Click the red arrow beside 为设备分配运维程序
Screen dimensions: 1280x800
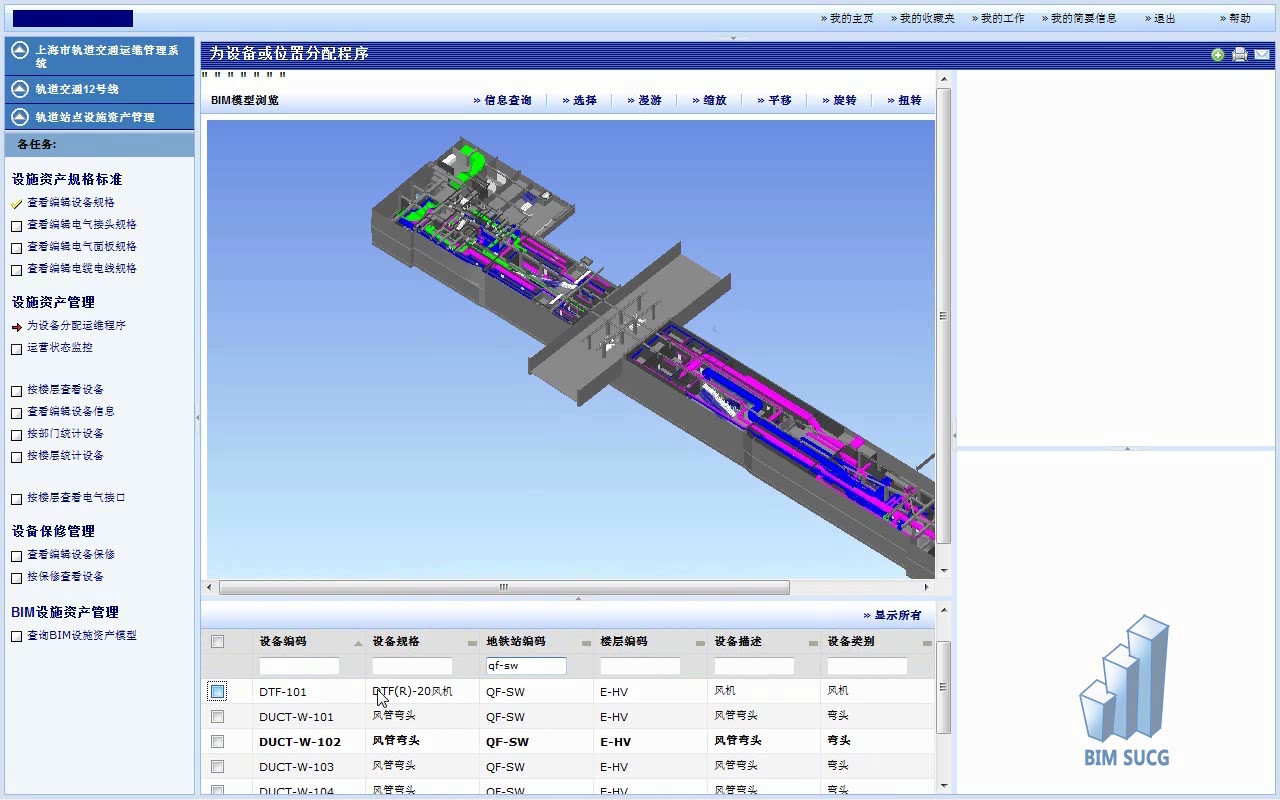point(17,326)
